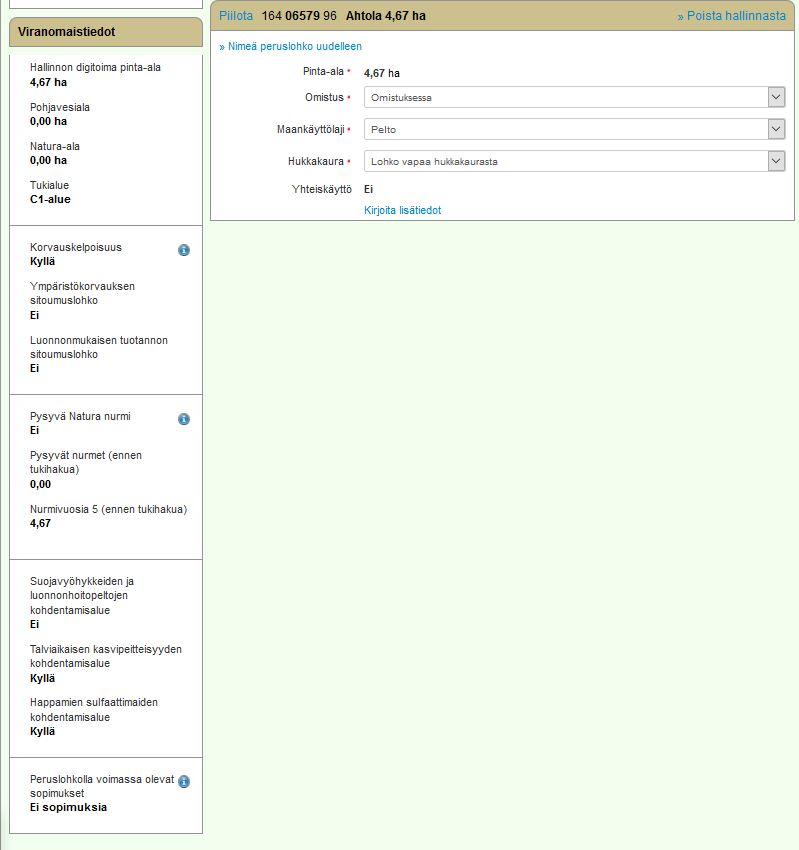Screen dimensions: 799x850
Task: Click the C1-alue value under Tukialue
Action: (50, 199)
